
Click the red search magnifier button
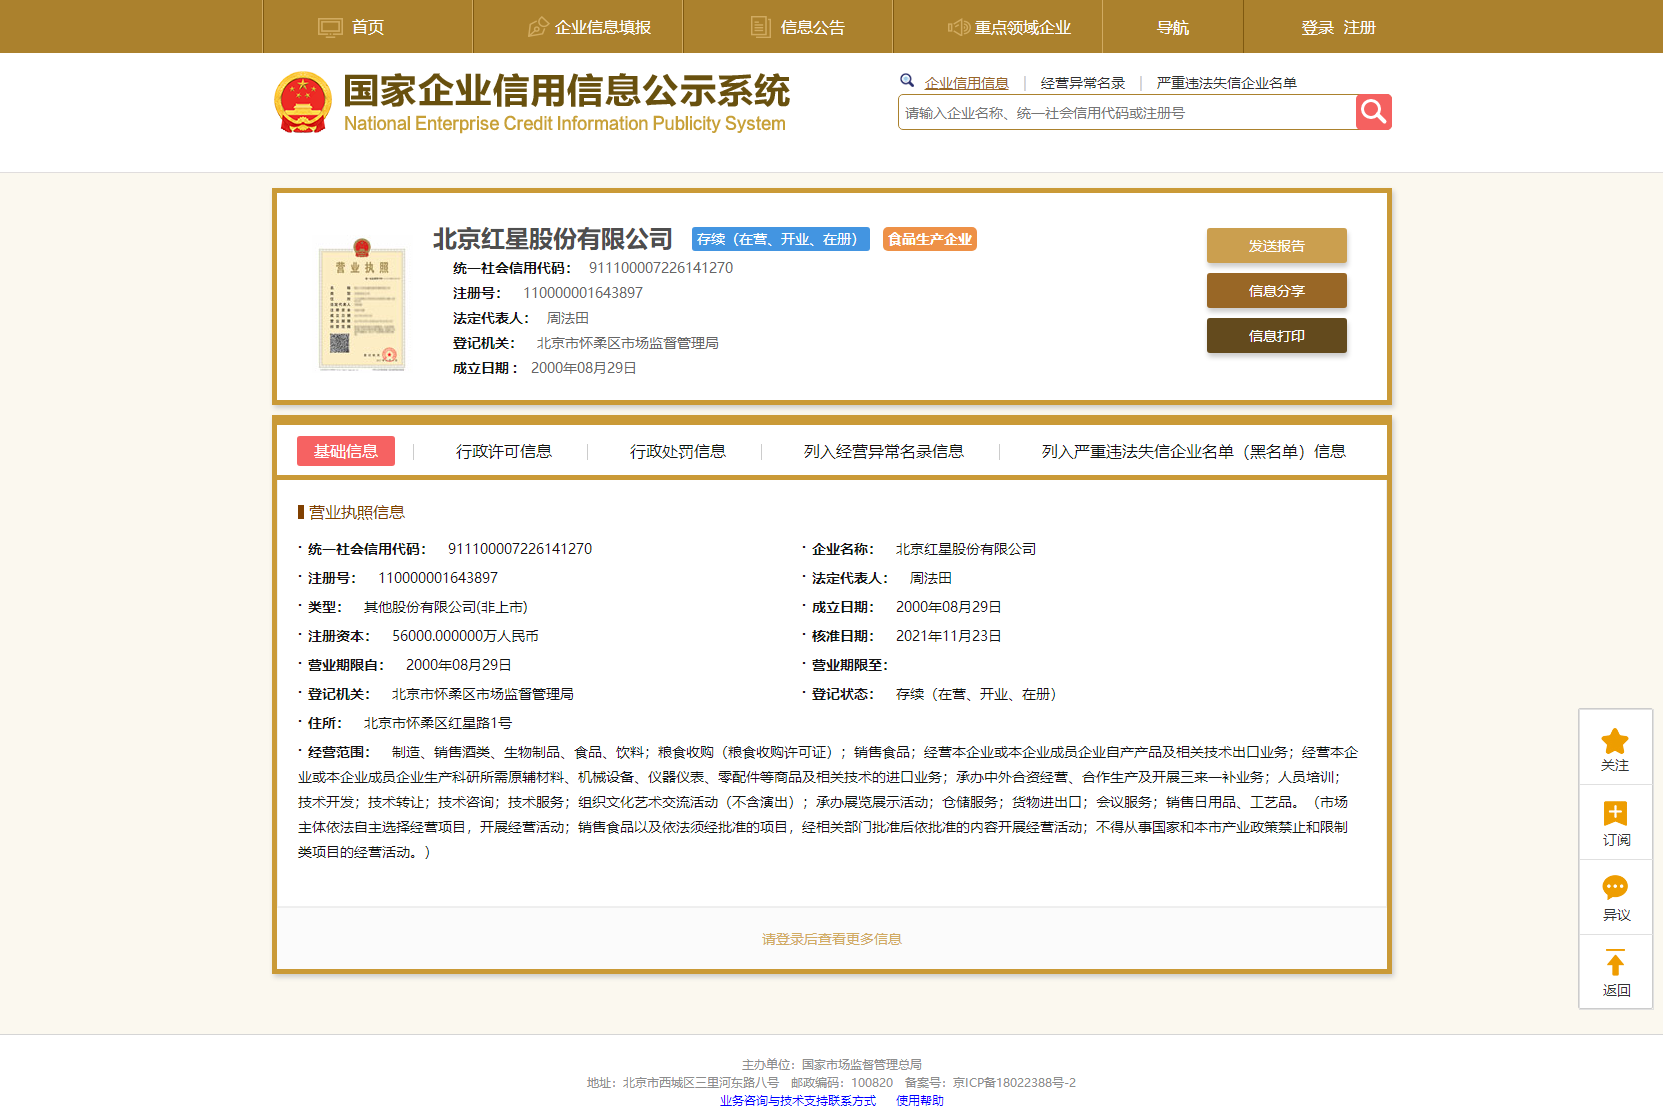[x=1373, y=112]
